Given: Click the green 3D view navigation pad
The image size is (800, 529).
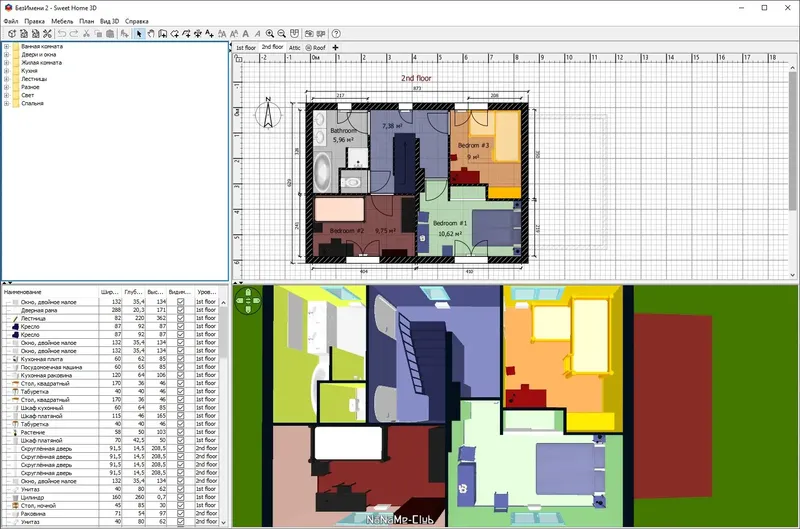Looking at the screenshot, I should [x=248, y=301].
